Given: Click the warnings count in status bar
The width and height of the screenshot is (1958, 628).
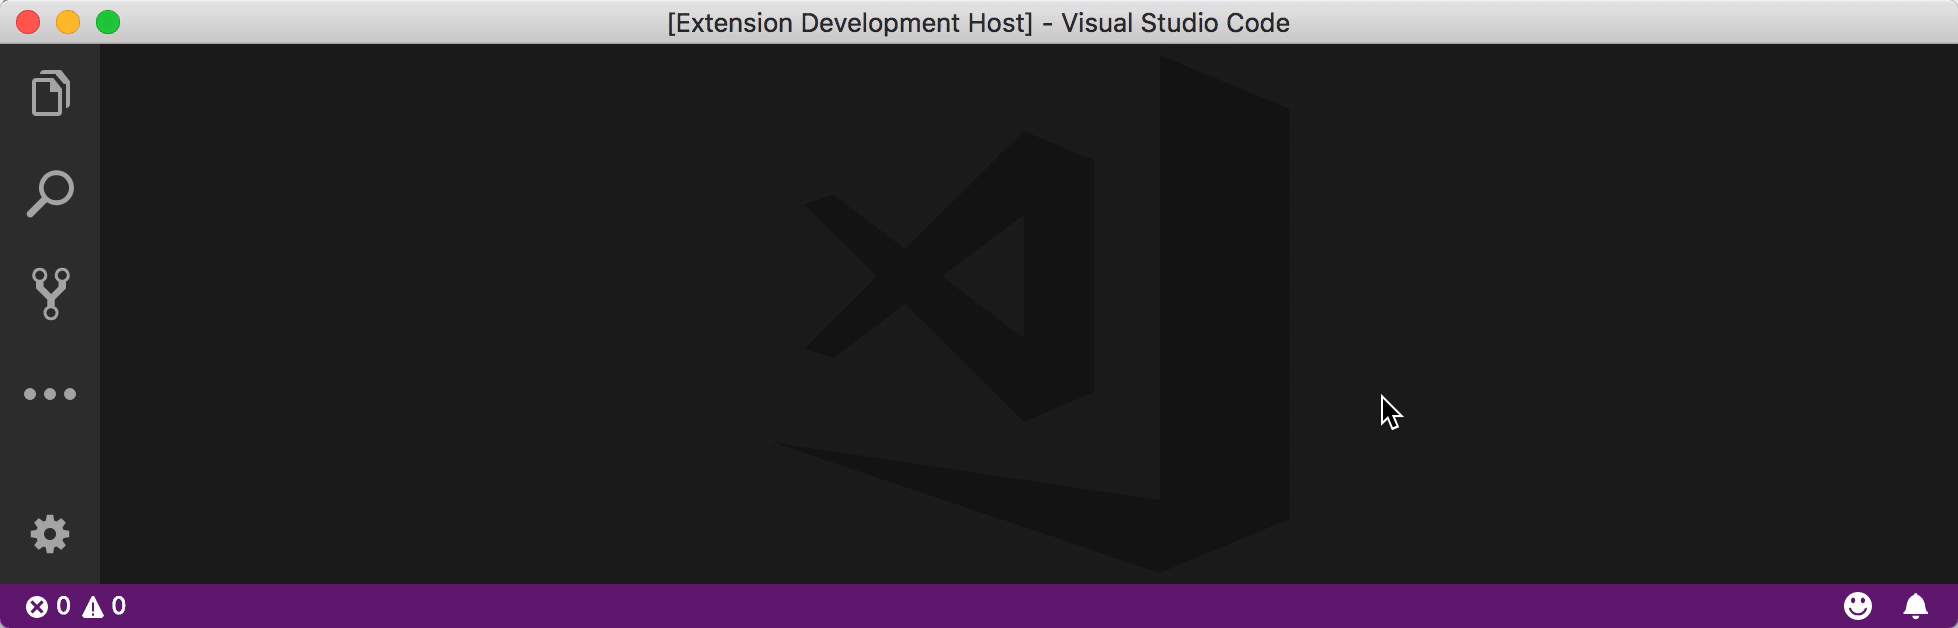Looking at the screenshot, I should click(x=104, y=606).
